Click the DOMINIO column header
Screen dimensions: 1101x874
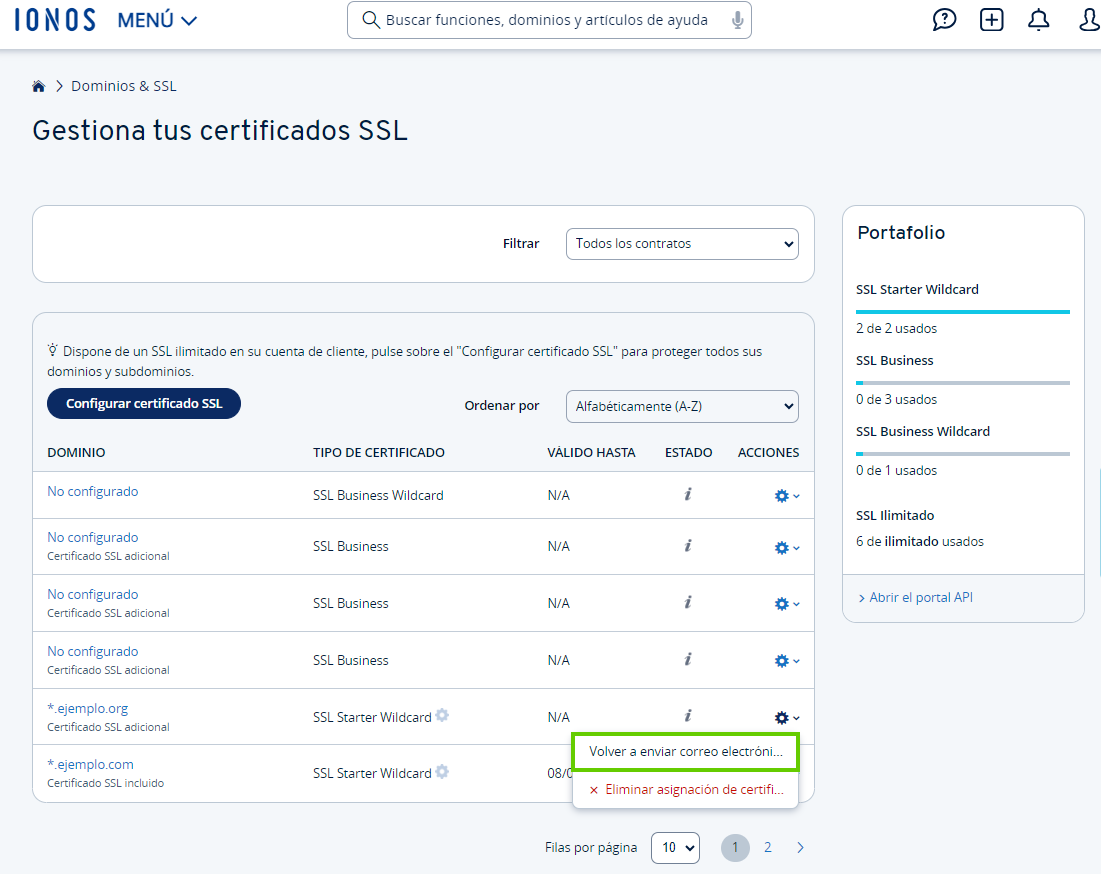click(76, 453)
